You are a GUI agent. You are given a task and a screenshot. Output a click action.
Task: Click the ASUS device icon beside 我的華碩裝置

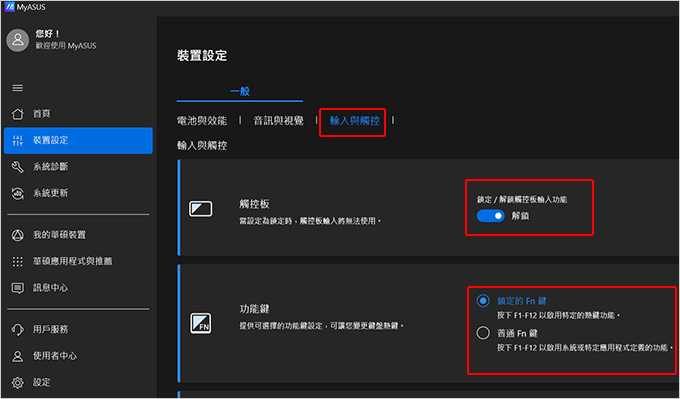click(x=17, y=235)
